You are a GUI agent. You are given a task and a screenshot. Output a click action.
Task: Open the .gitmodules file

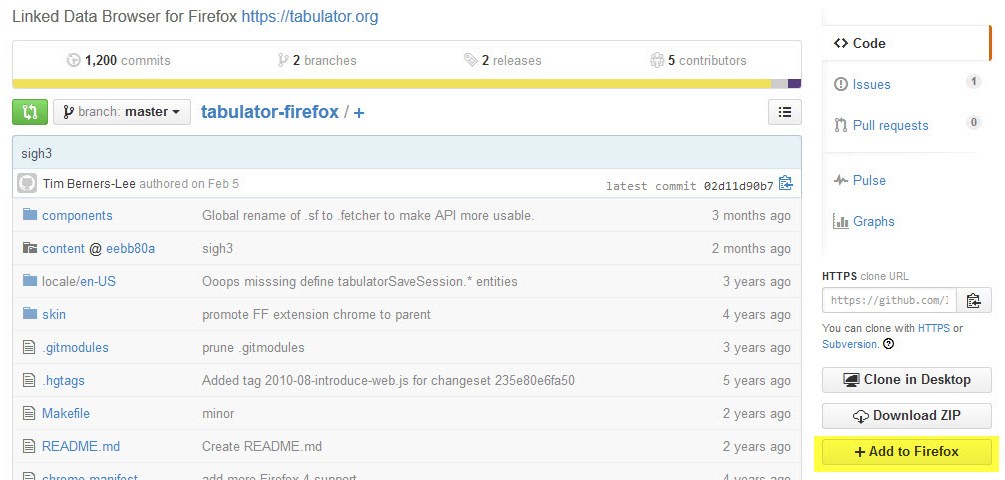(x=75, y=347)
